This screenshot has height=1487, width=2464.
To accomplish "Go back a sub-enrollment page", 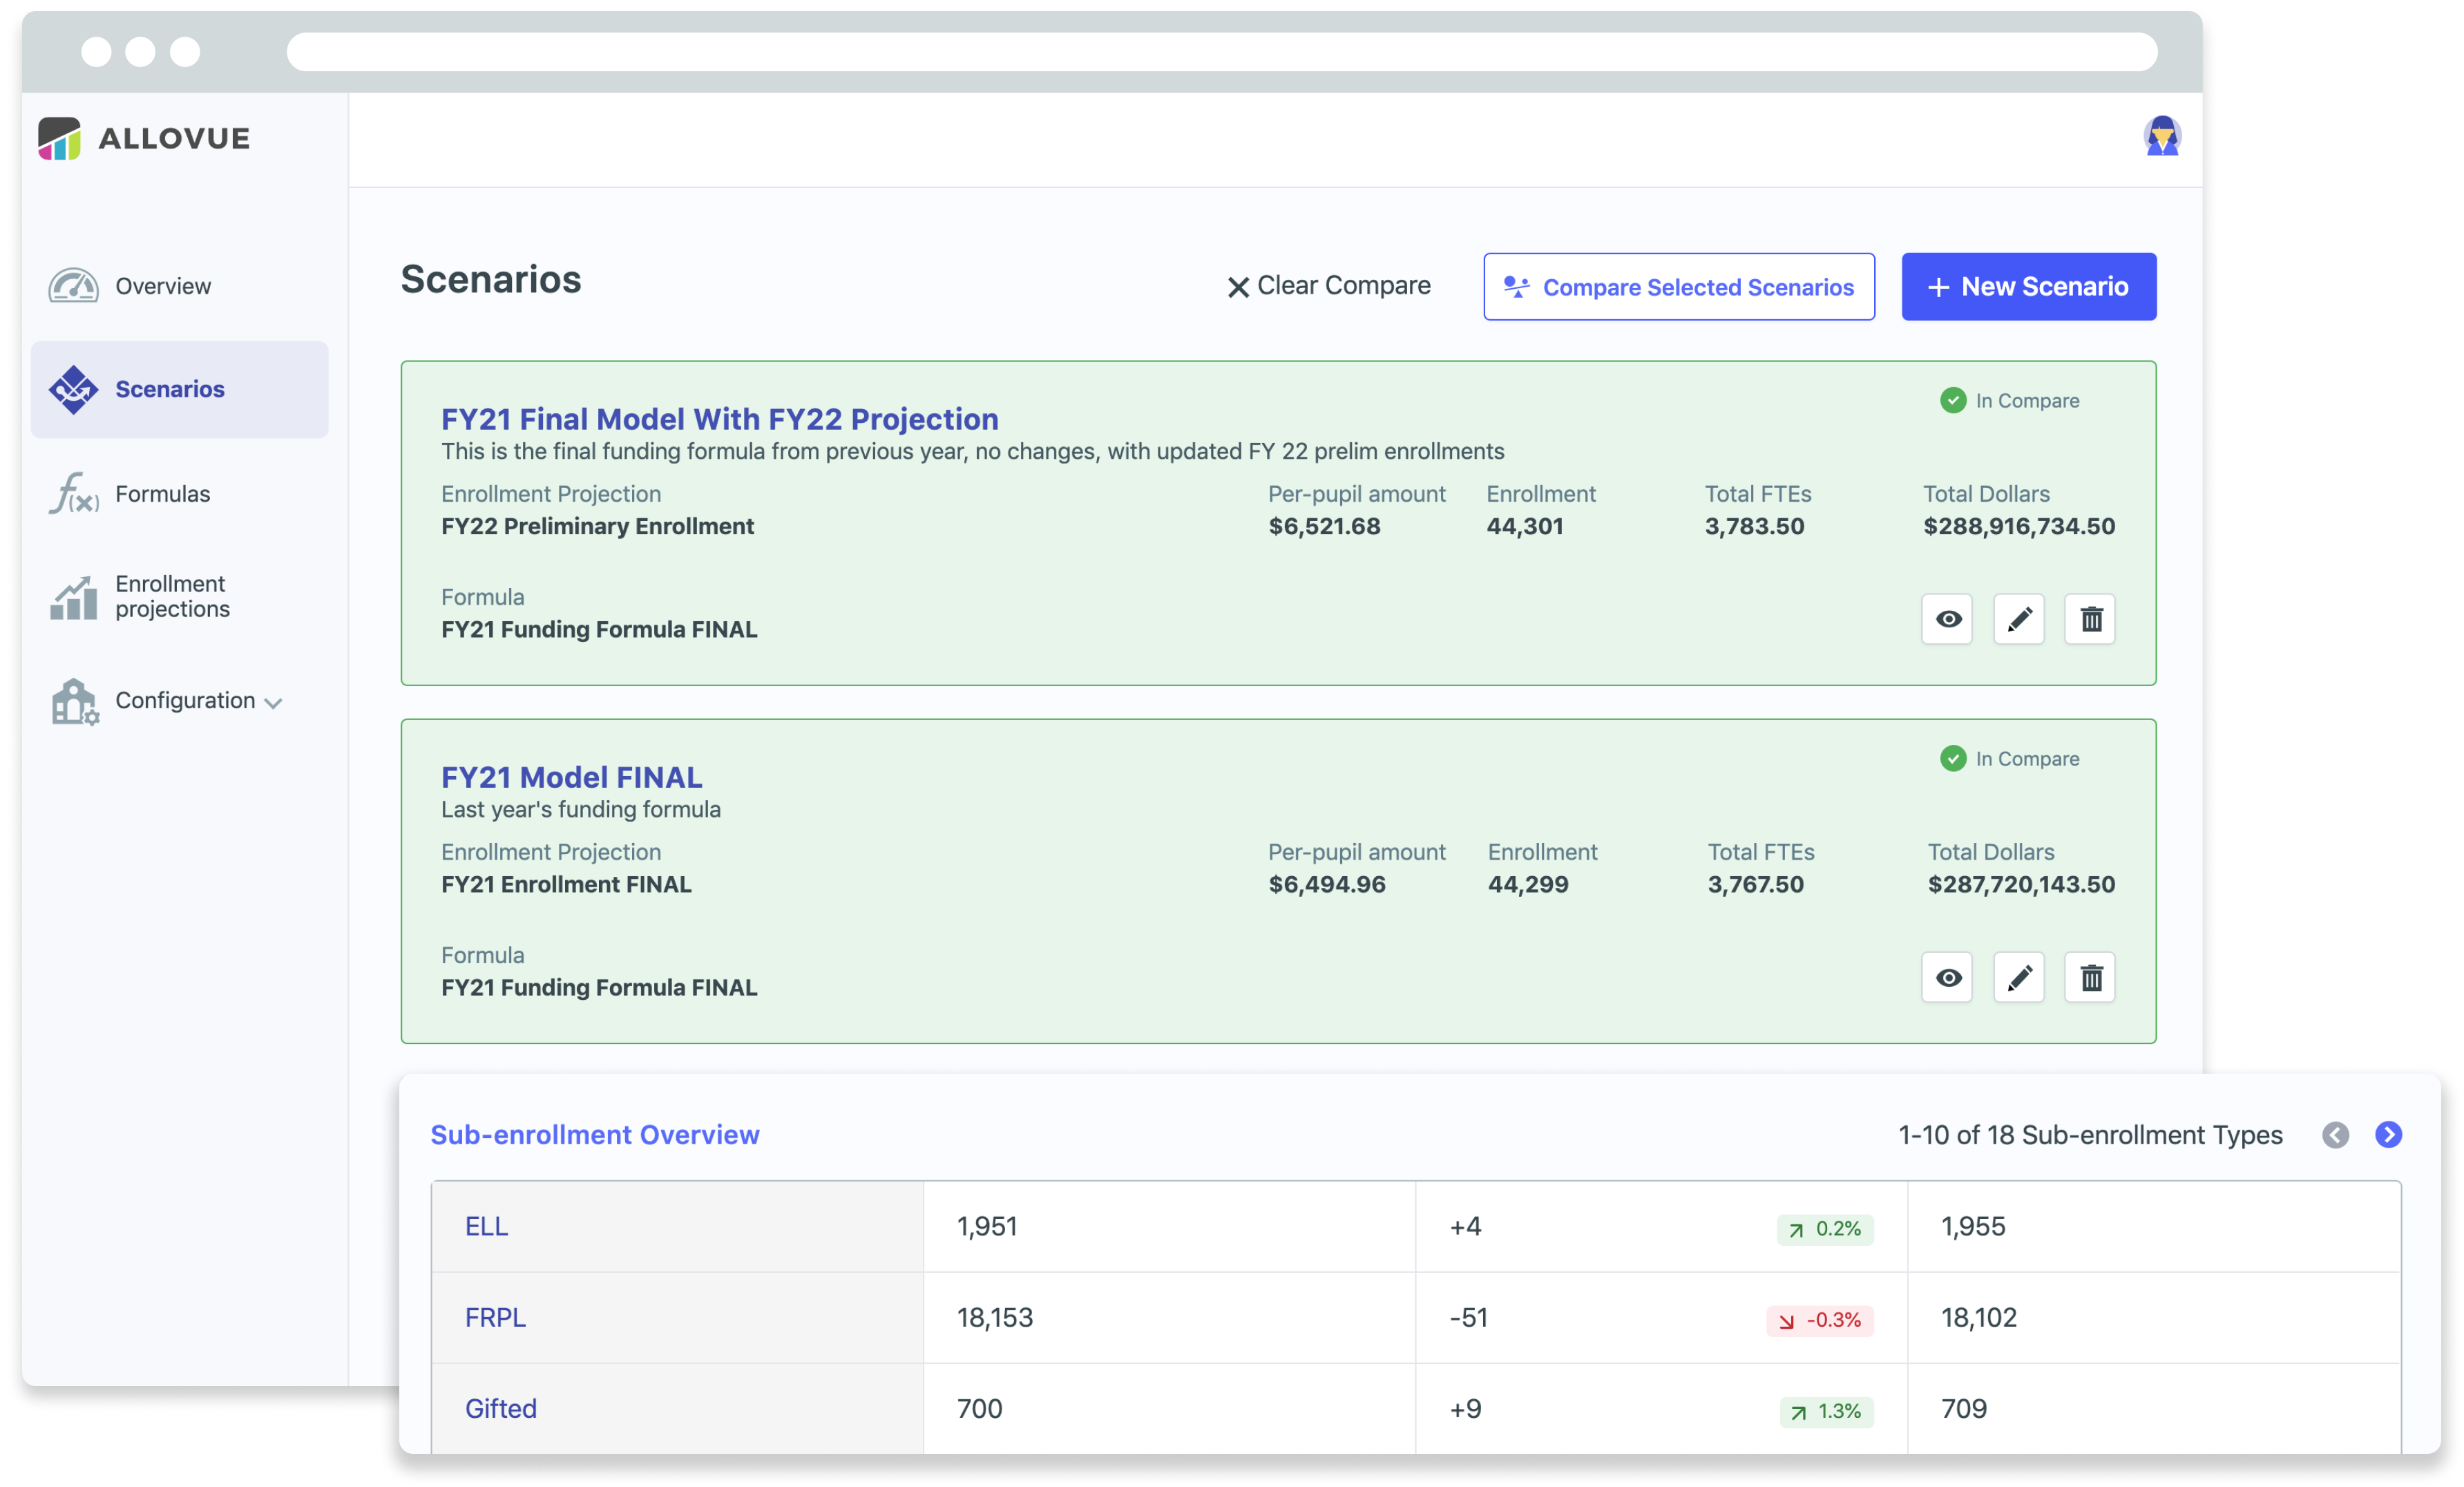I will [x=2336, y=1135].
